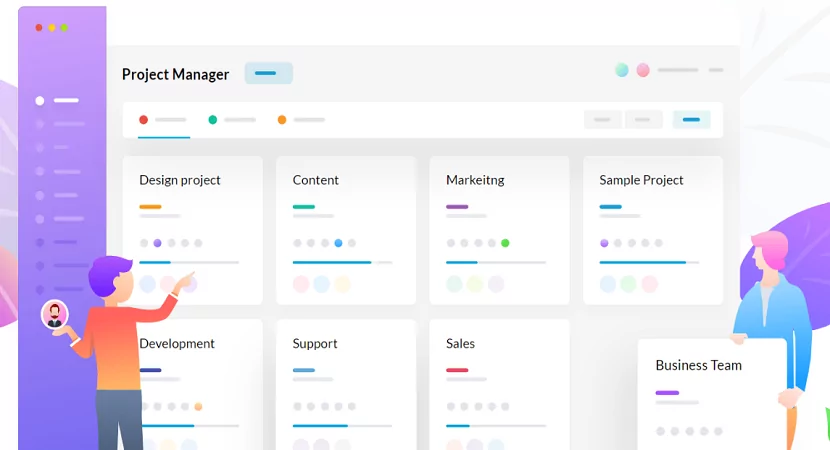Screen dimensions: 830x450
Task: Click the blue button beside Project Manager title
Action: [x=268, y=73]
